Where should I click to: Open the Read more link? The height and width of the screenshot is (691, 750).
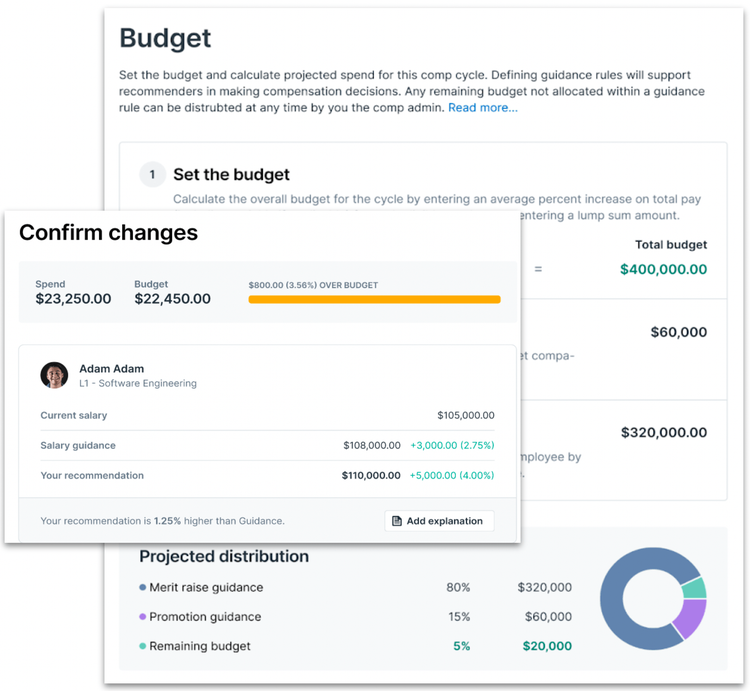(x=483, y=108)
